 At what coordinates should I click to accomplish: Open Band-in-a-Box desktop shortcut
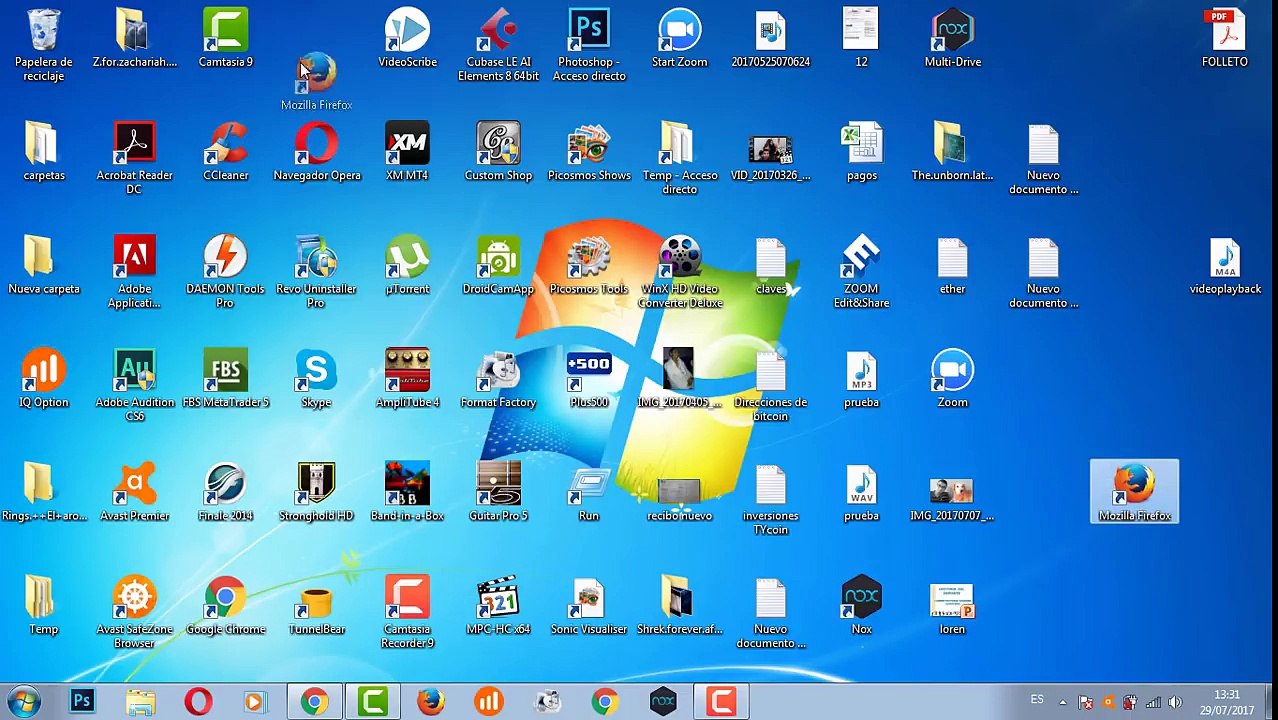pos(407,492)
